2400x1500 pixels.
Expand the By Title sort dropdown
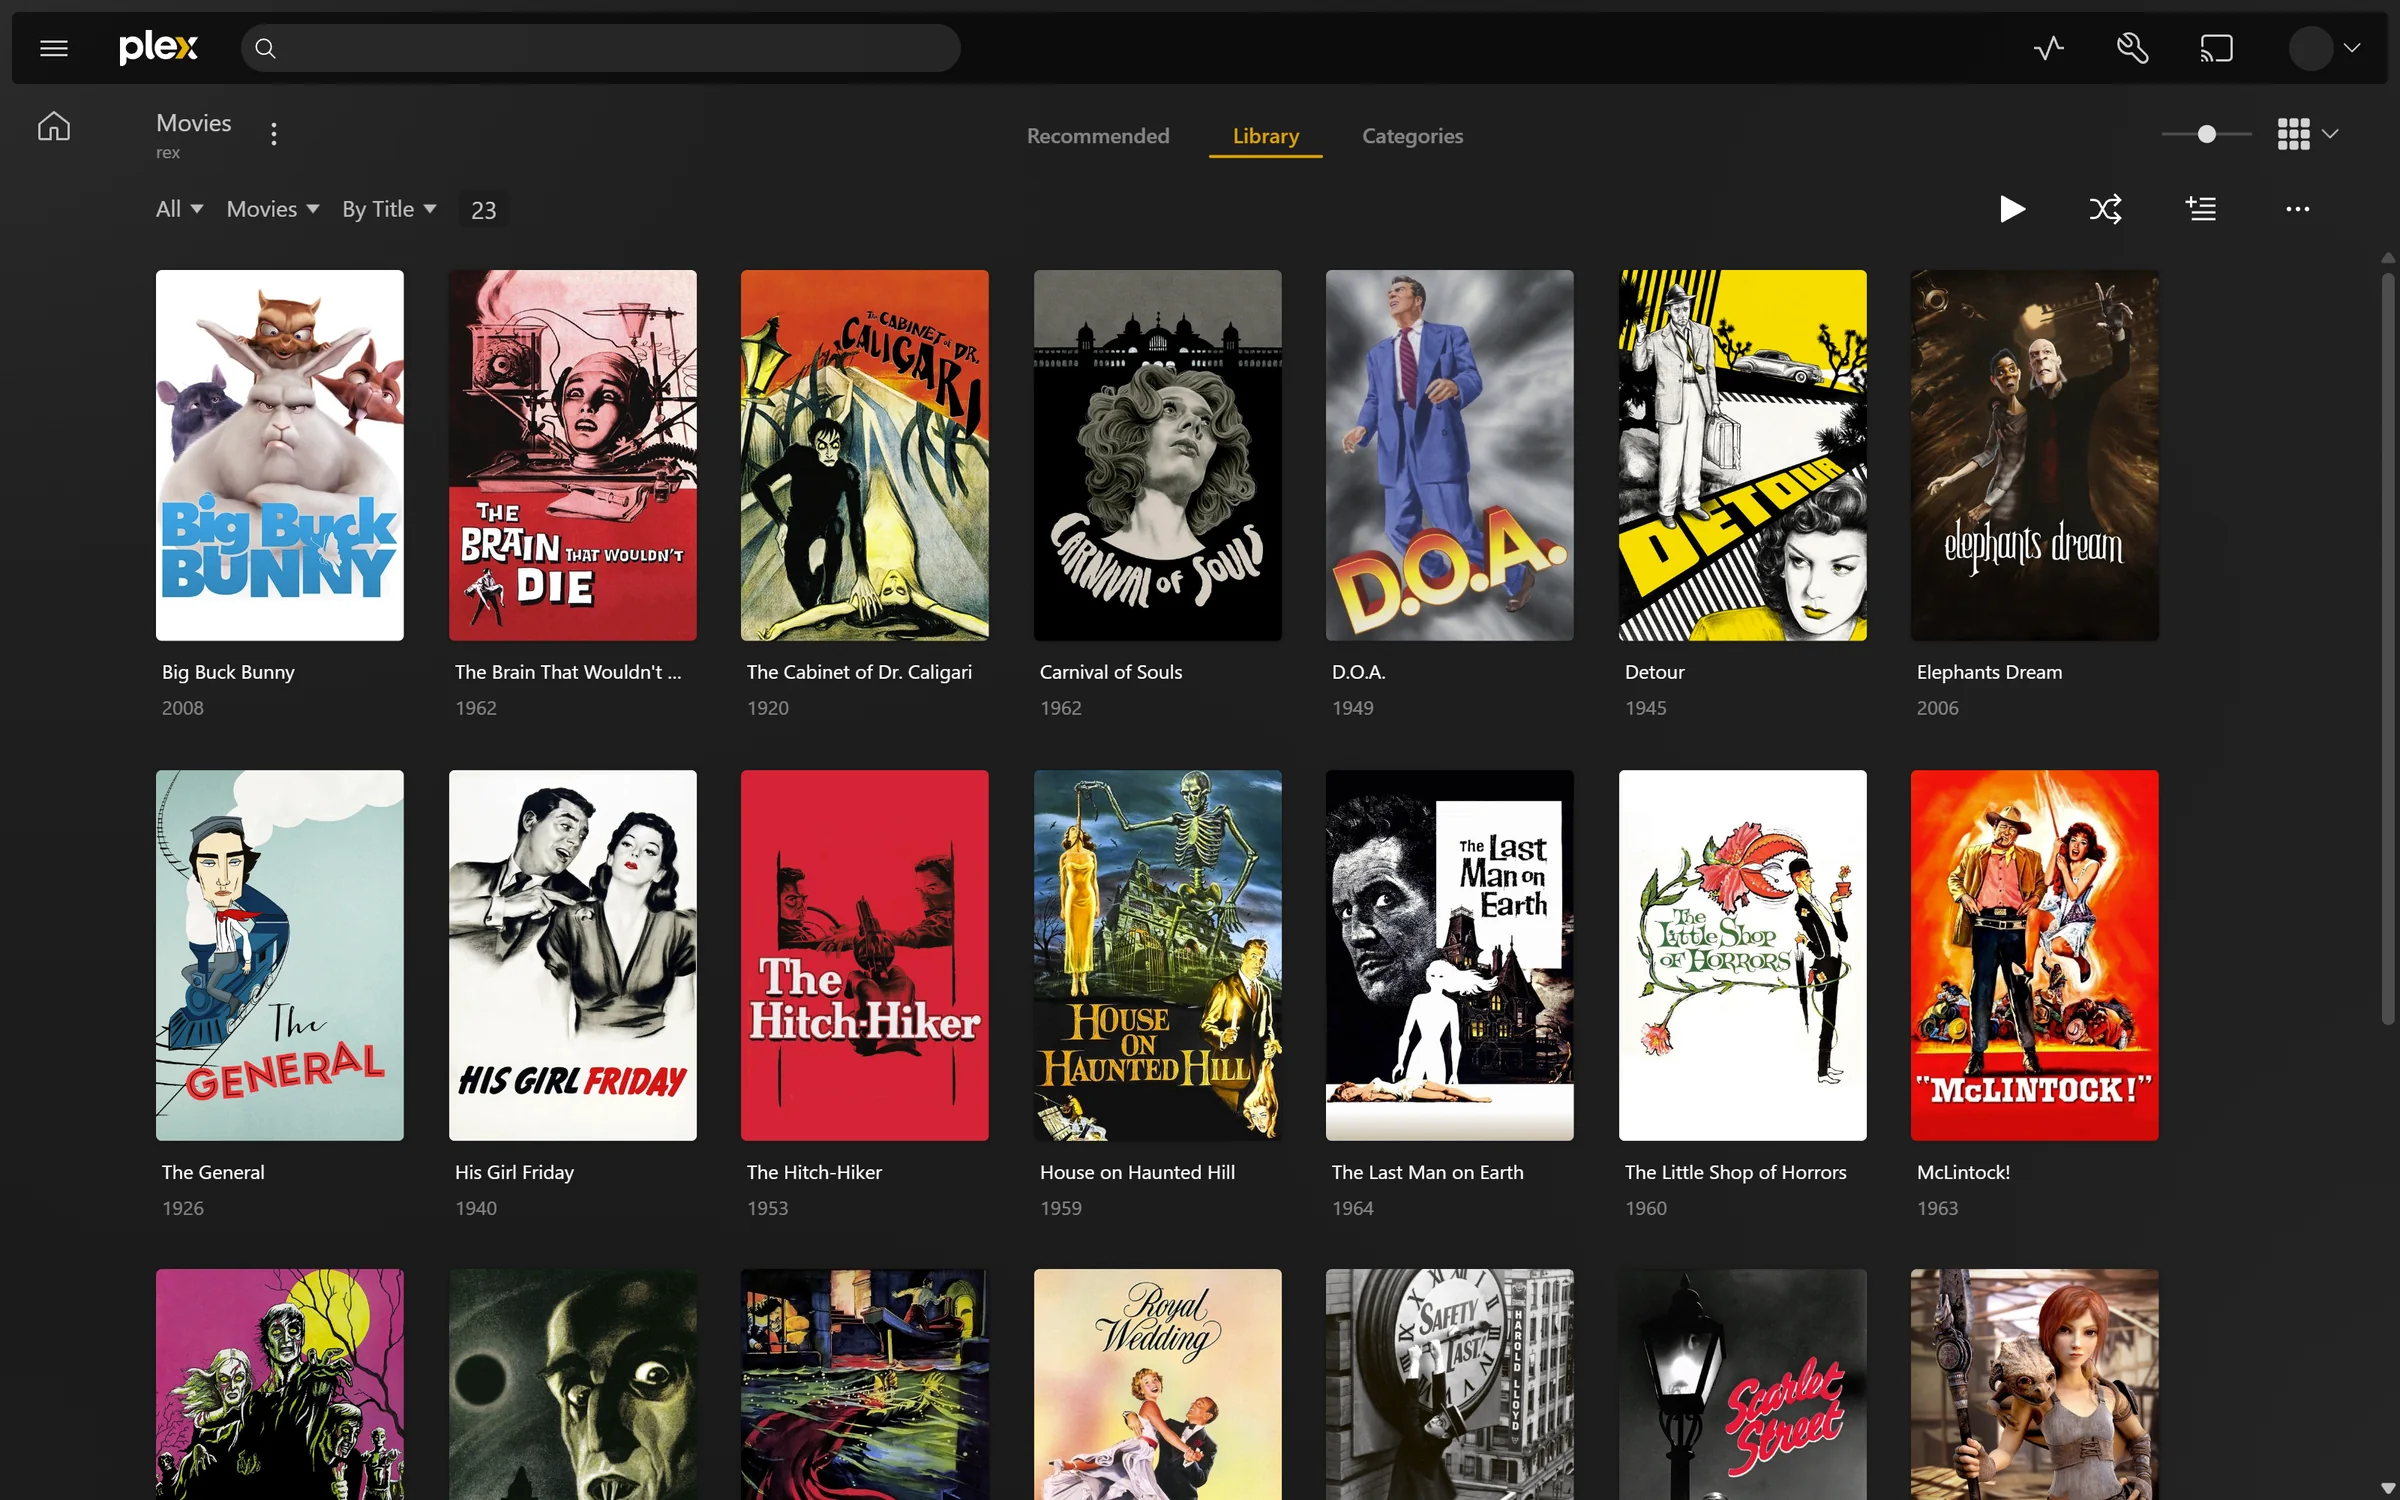pyautogui.click(x=390, y=209)
